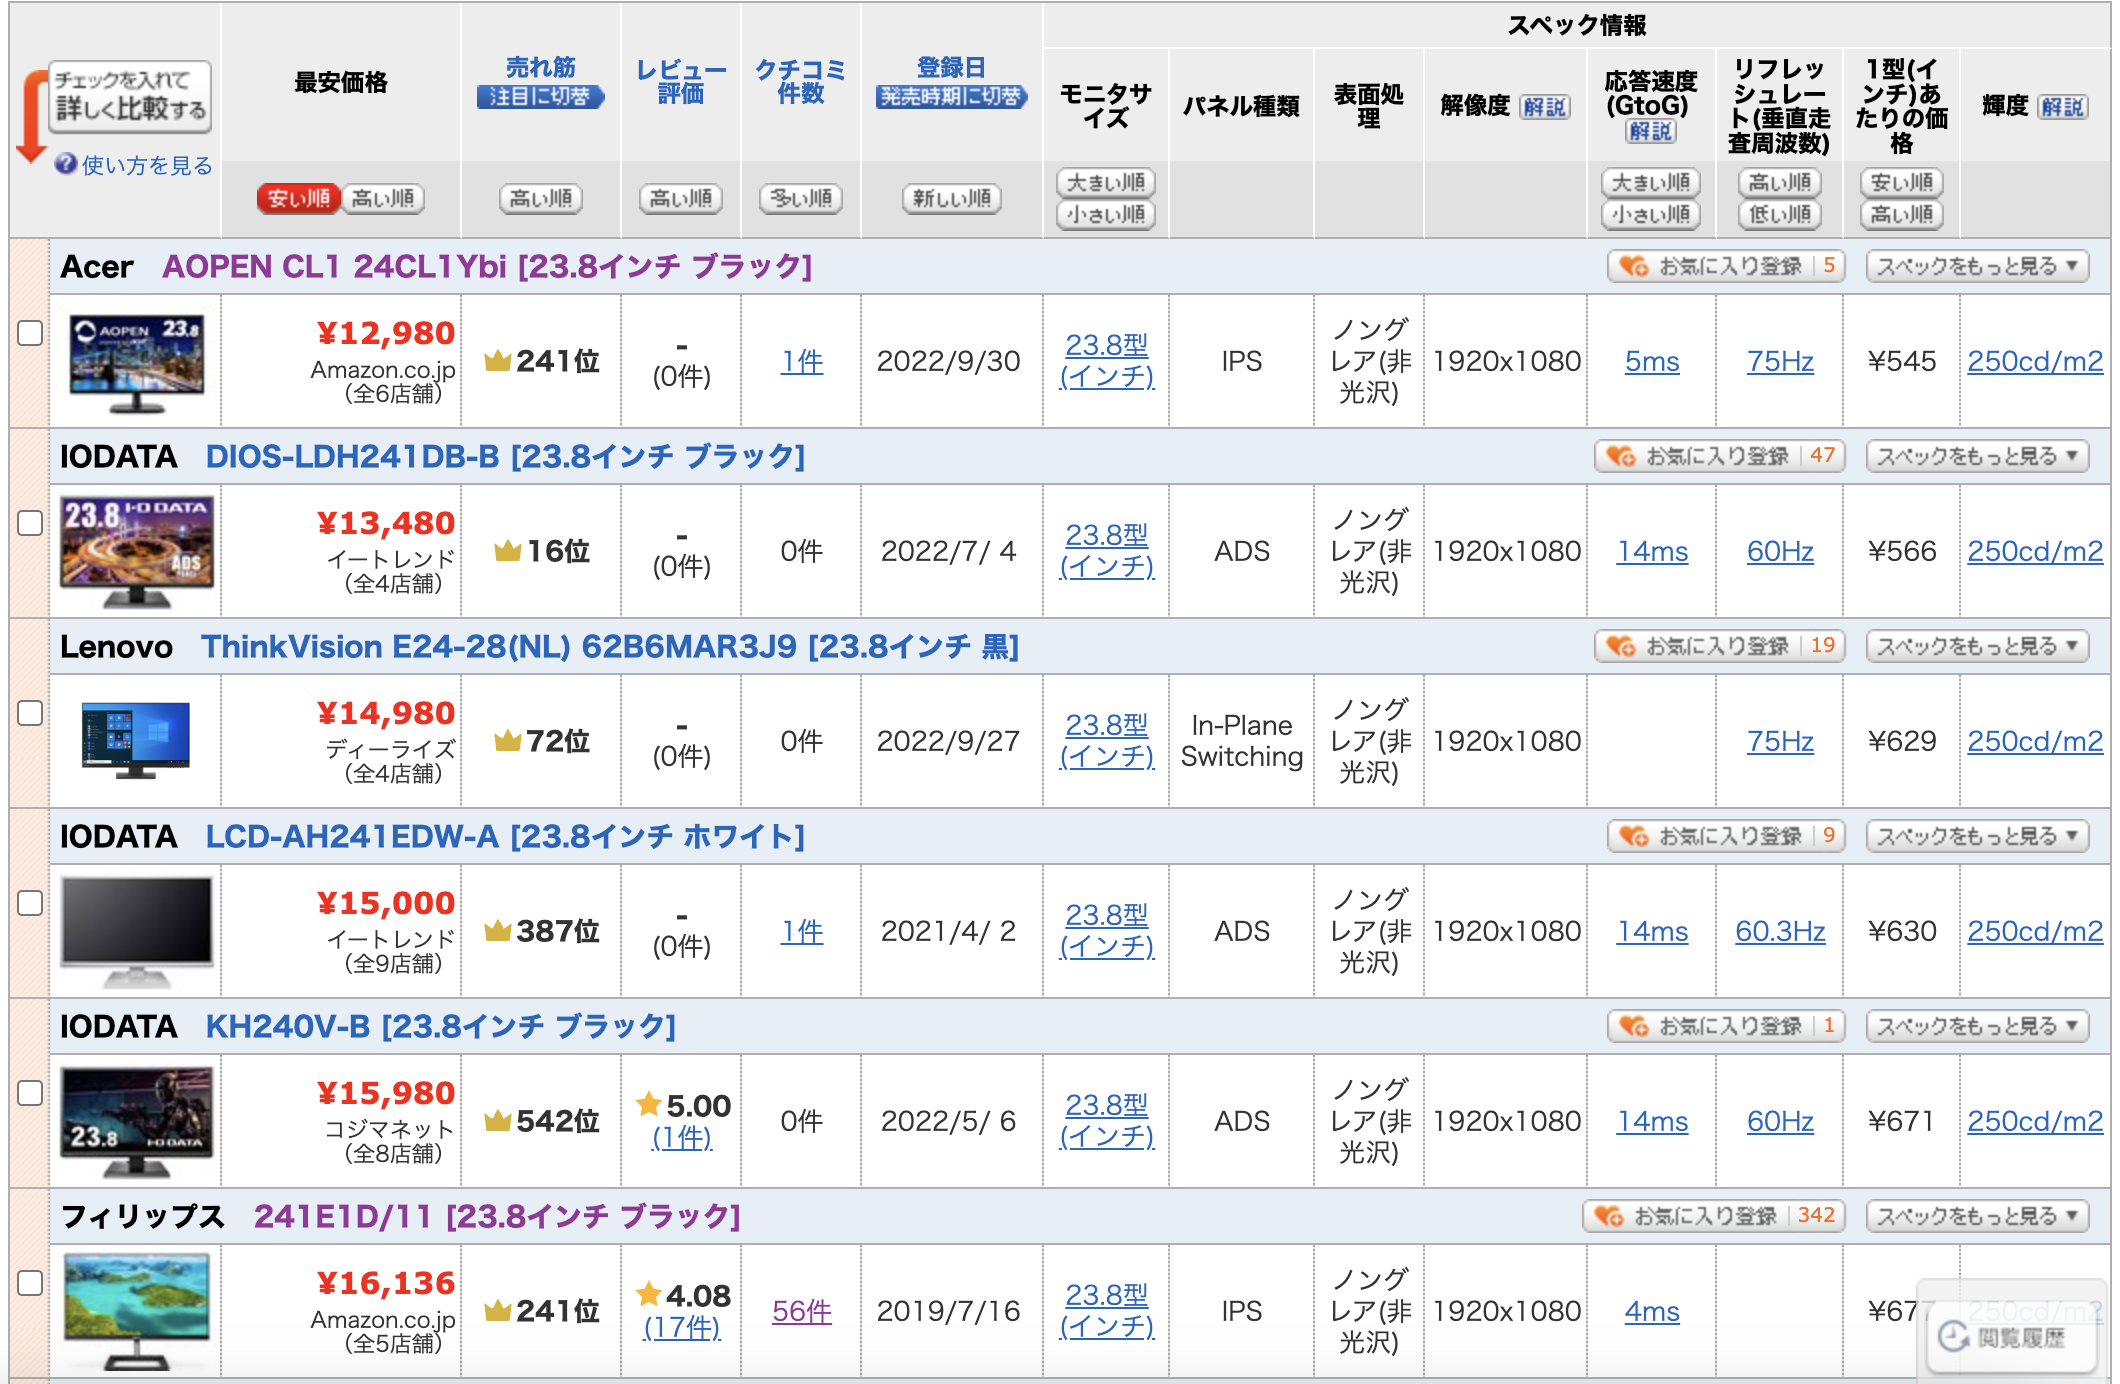Switch 売れ筋 to 注目に切替

coord(541,97)
